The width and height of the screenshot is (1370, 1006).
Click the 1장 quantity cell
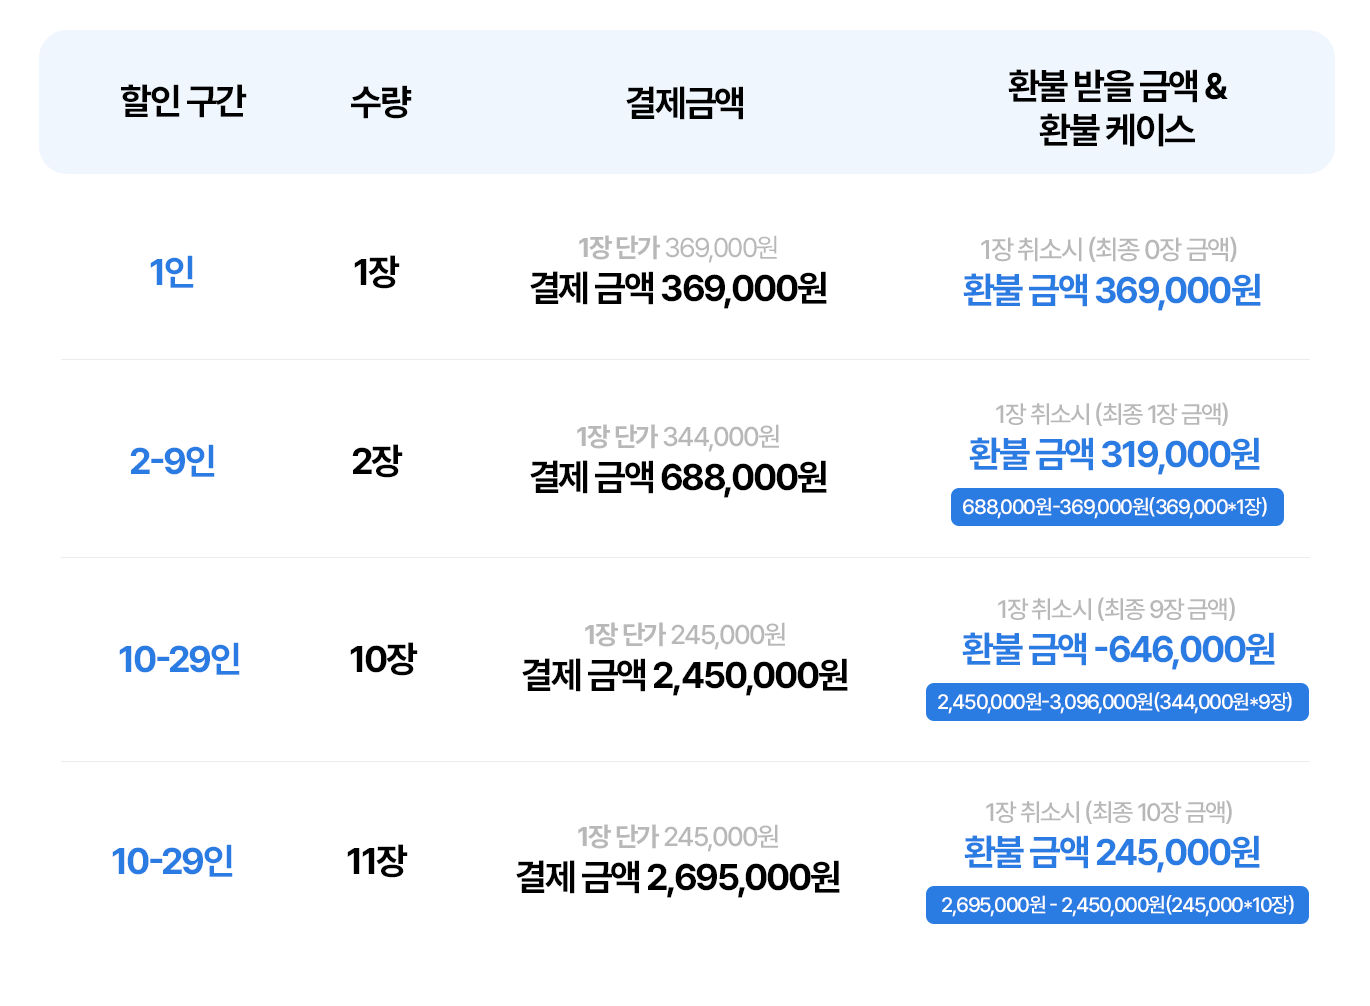tap(377, 272)
